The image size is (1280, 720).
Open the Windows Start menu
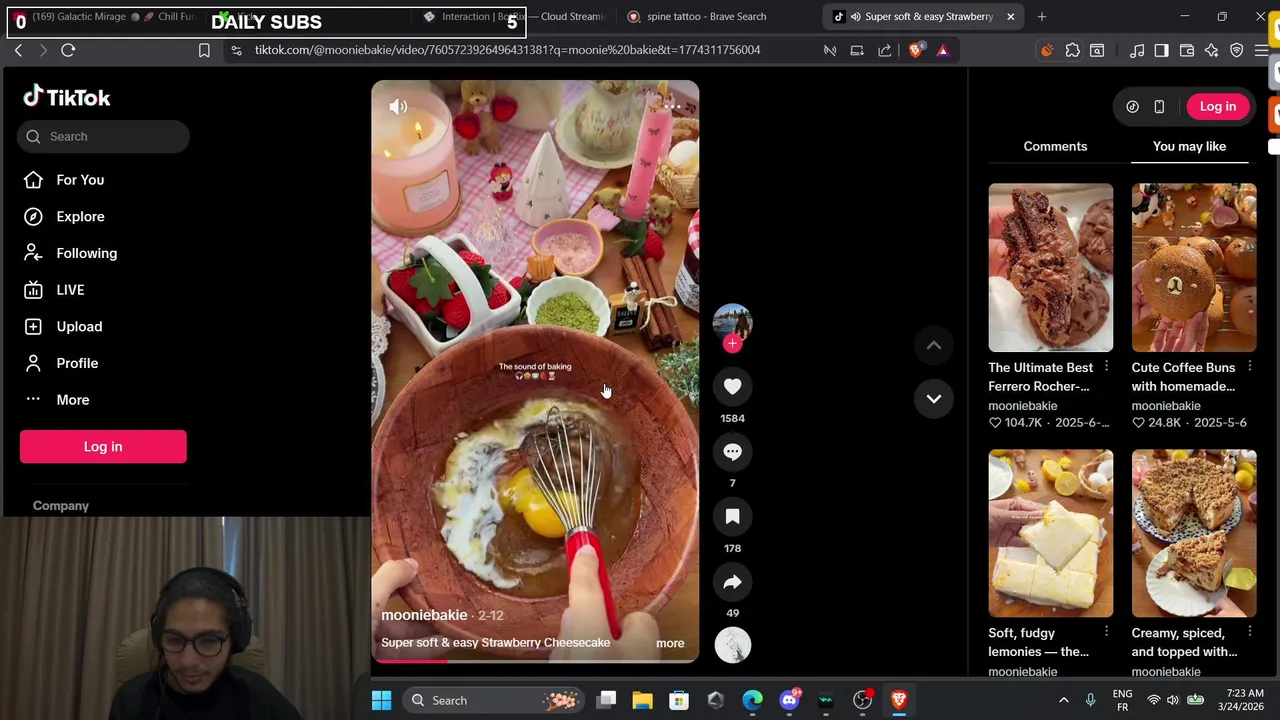pos(381,700)
